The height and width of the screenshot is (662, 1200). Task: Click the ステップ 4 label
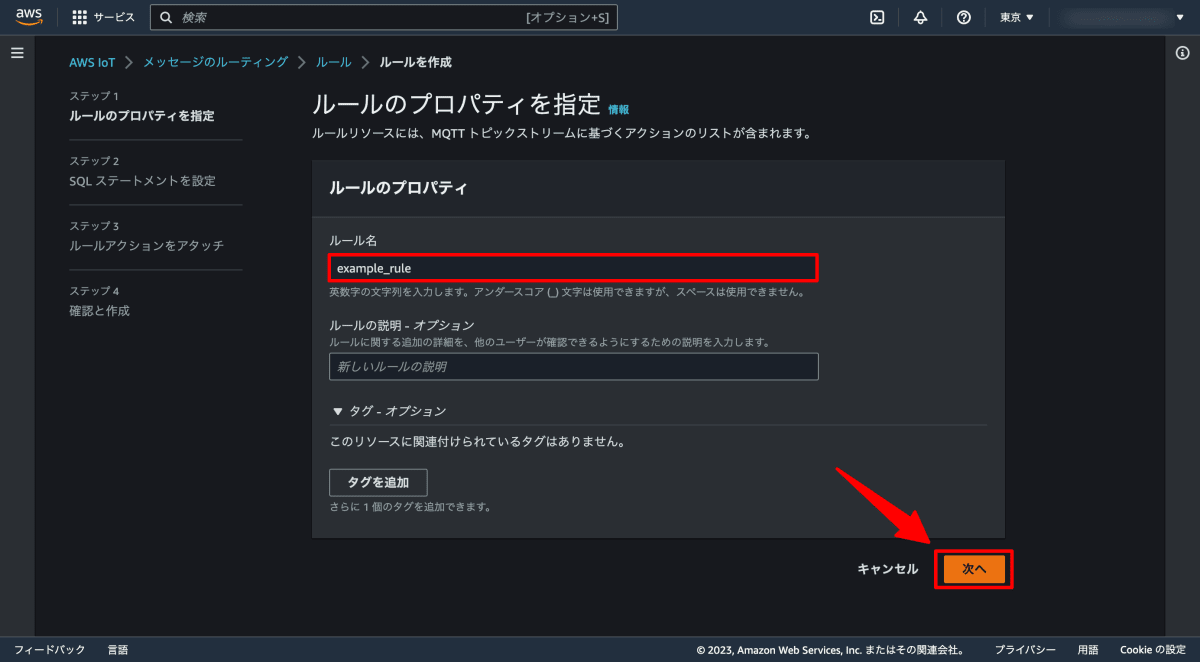pyautogui.click(x=94, y=291)
